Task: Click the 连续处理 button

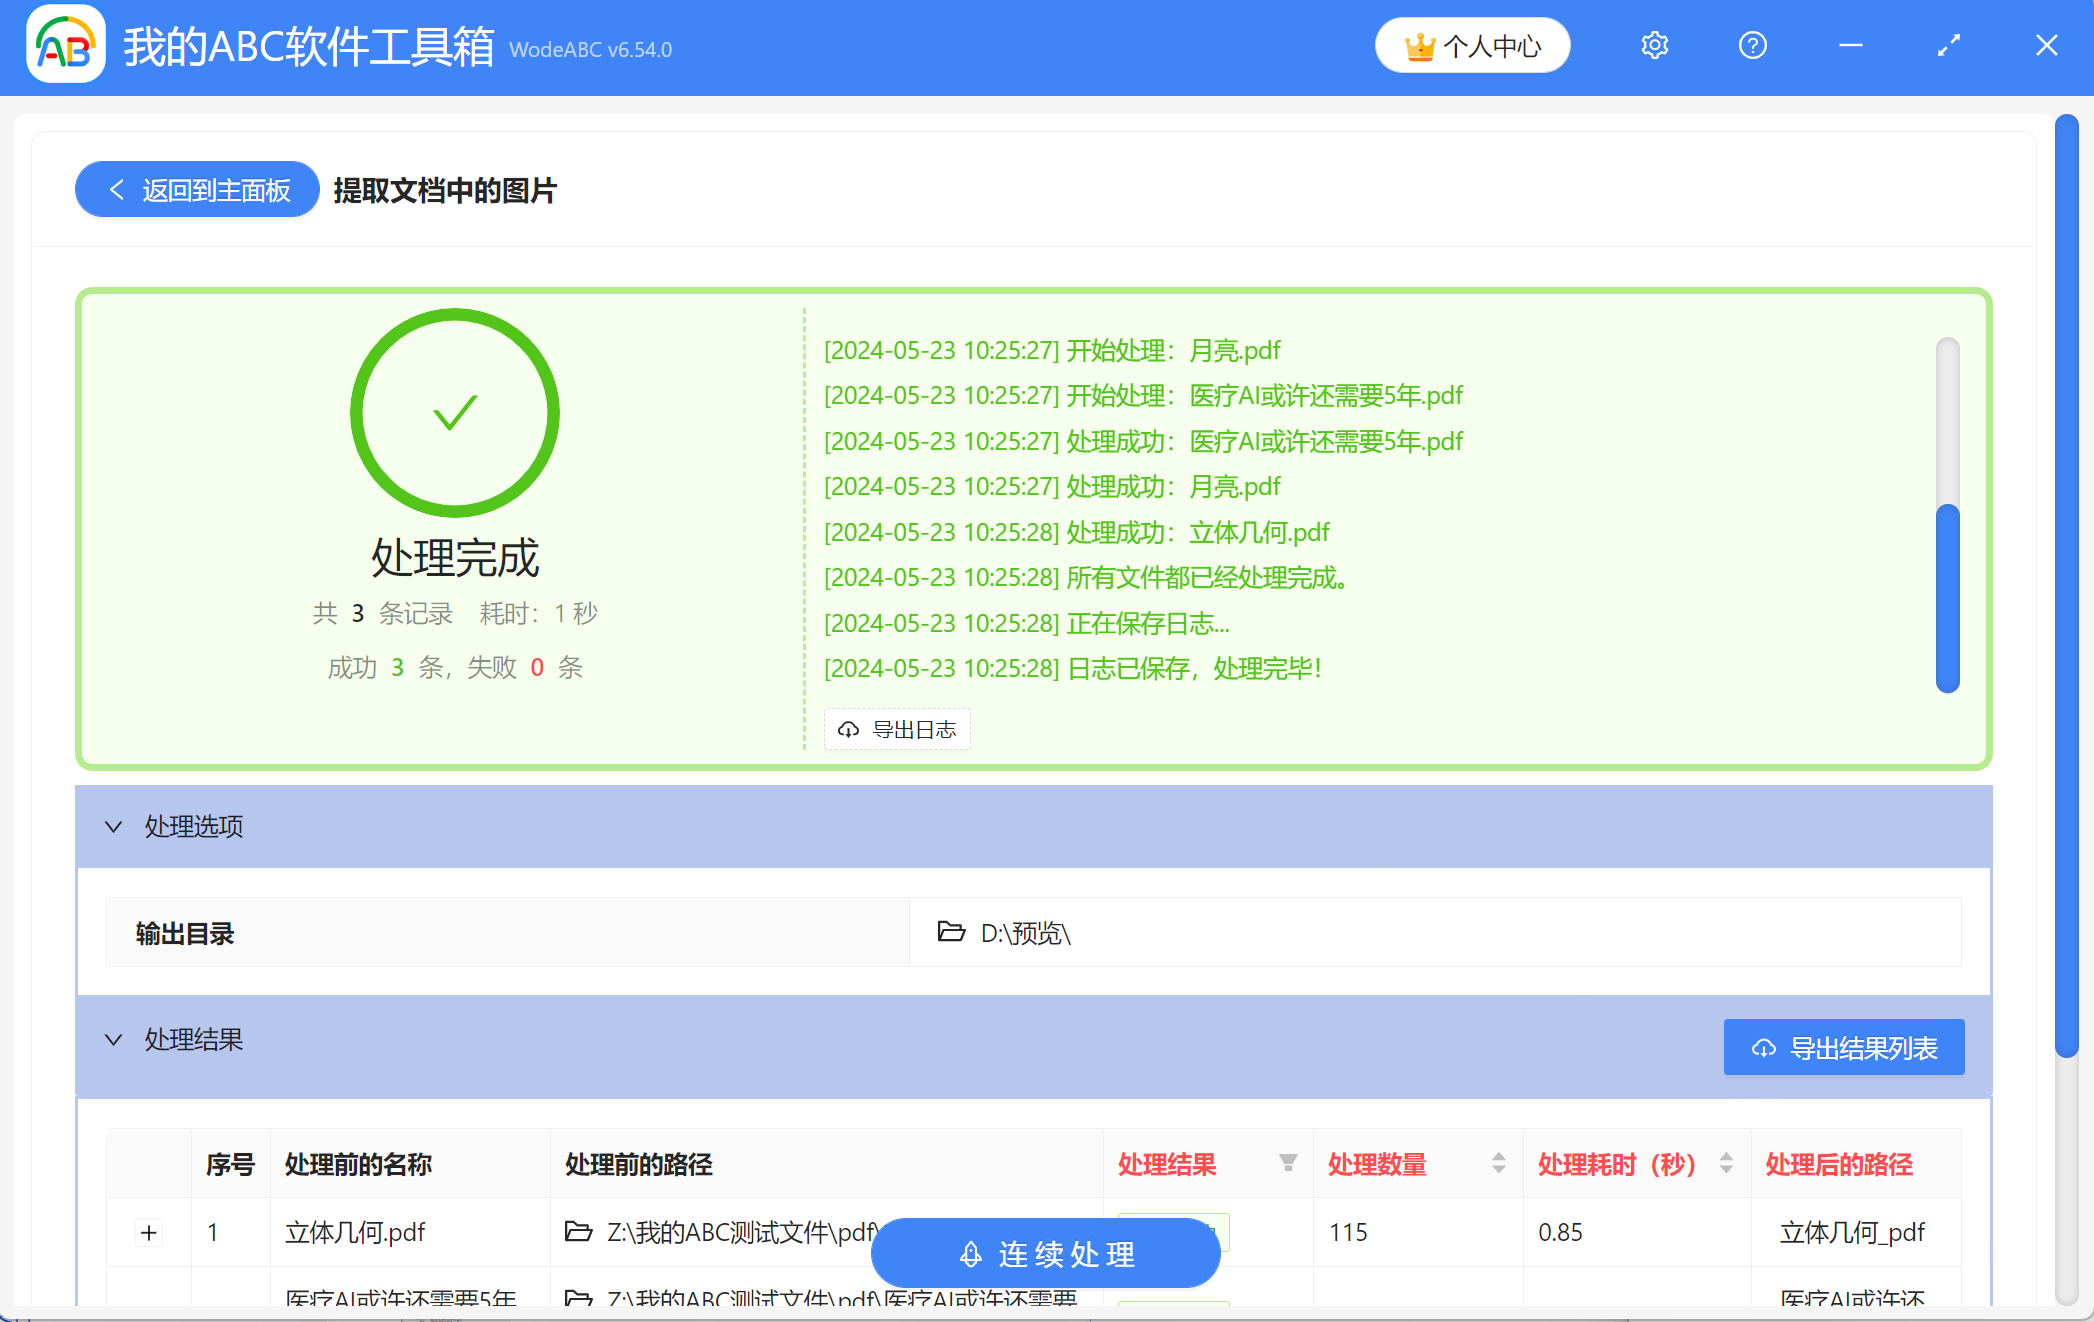Action: (1046, 1253)
